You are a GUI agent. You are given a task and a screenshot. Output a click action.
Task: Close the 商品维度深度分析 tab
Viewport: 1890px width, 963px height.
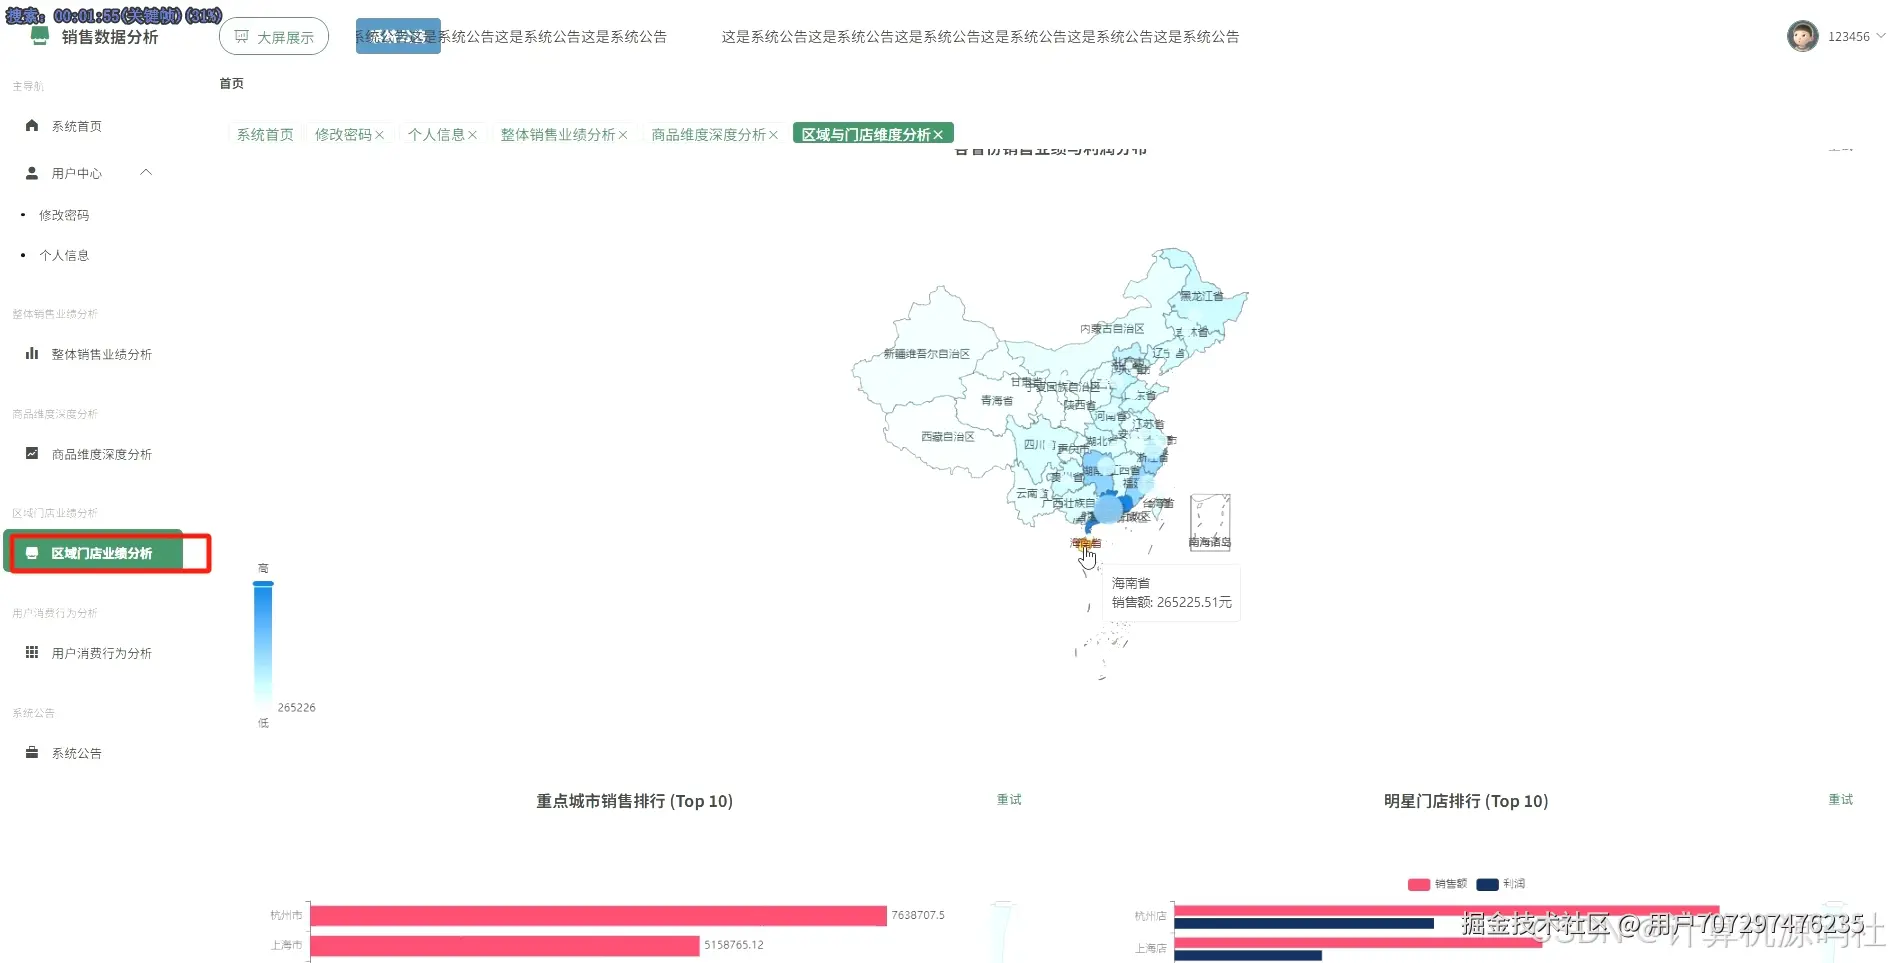[775, 133]
